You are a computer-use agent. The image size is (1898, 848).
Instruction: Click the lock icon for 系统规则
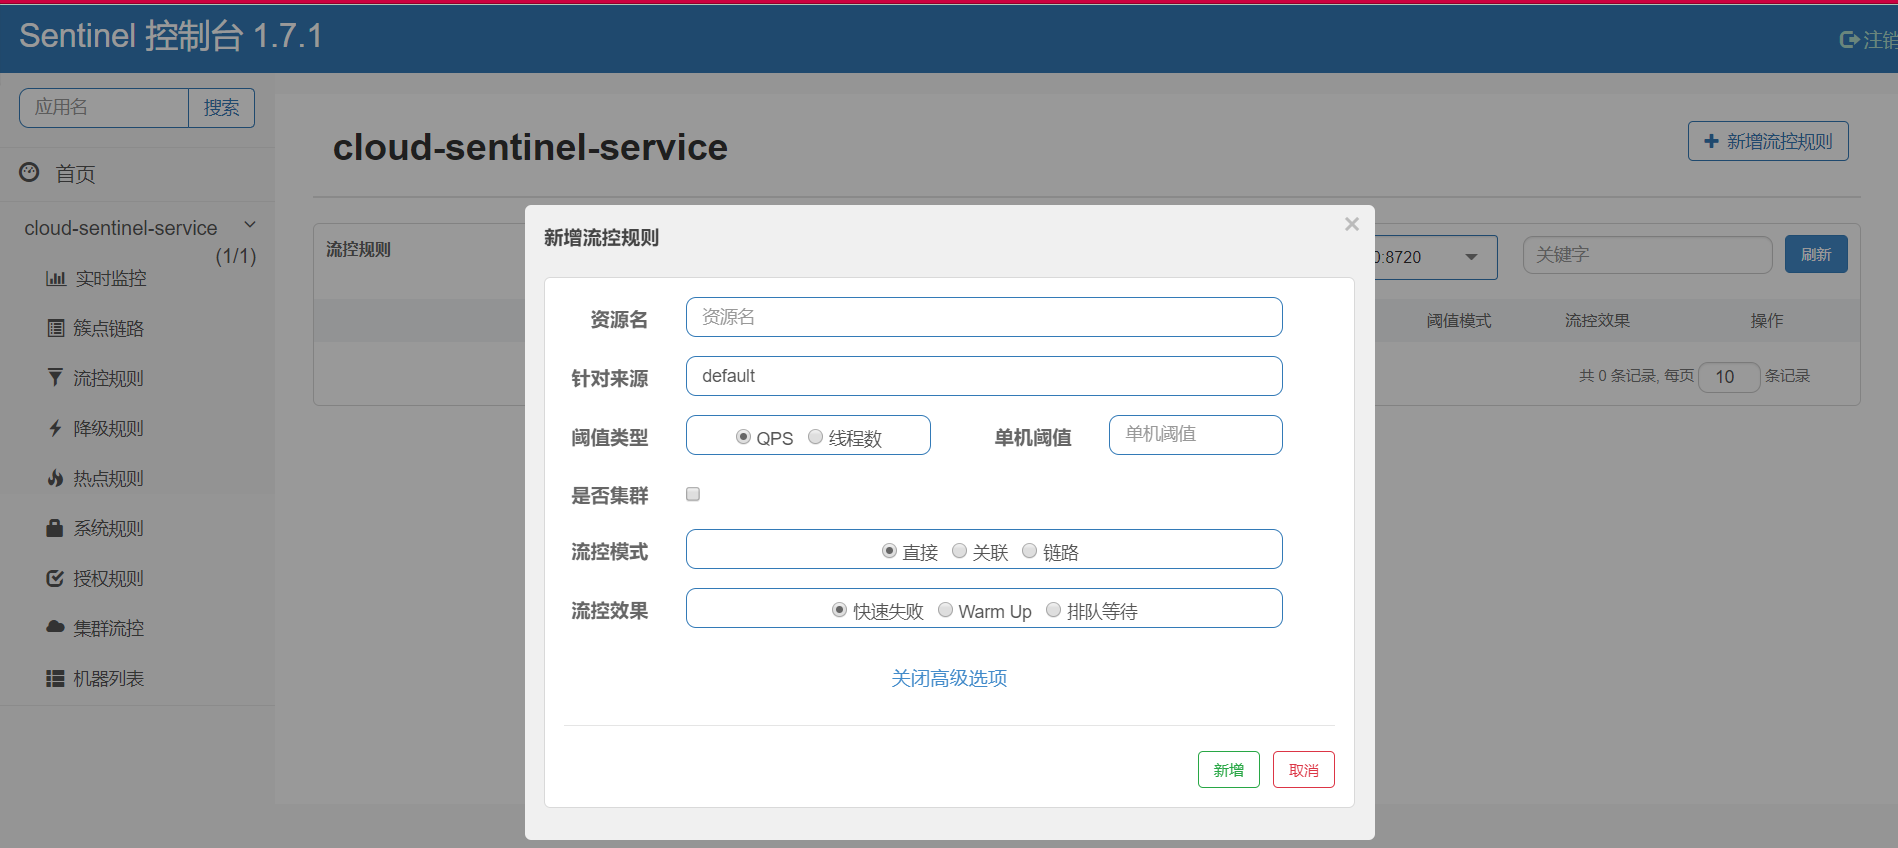tap(55, 527)
